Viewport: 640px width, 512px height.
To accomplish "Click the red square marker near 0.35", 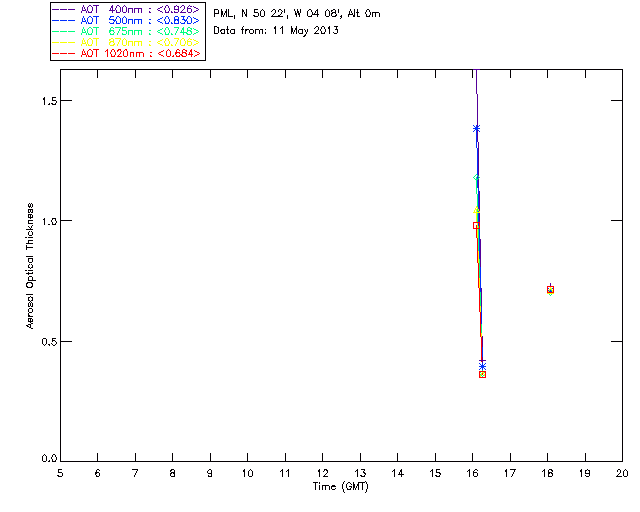I will pos(482,374).
